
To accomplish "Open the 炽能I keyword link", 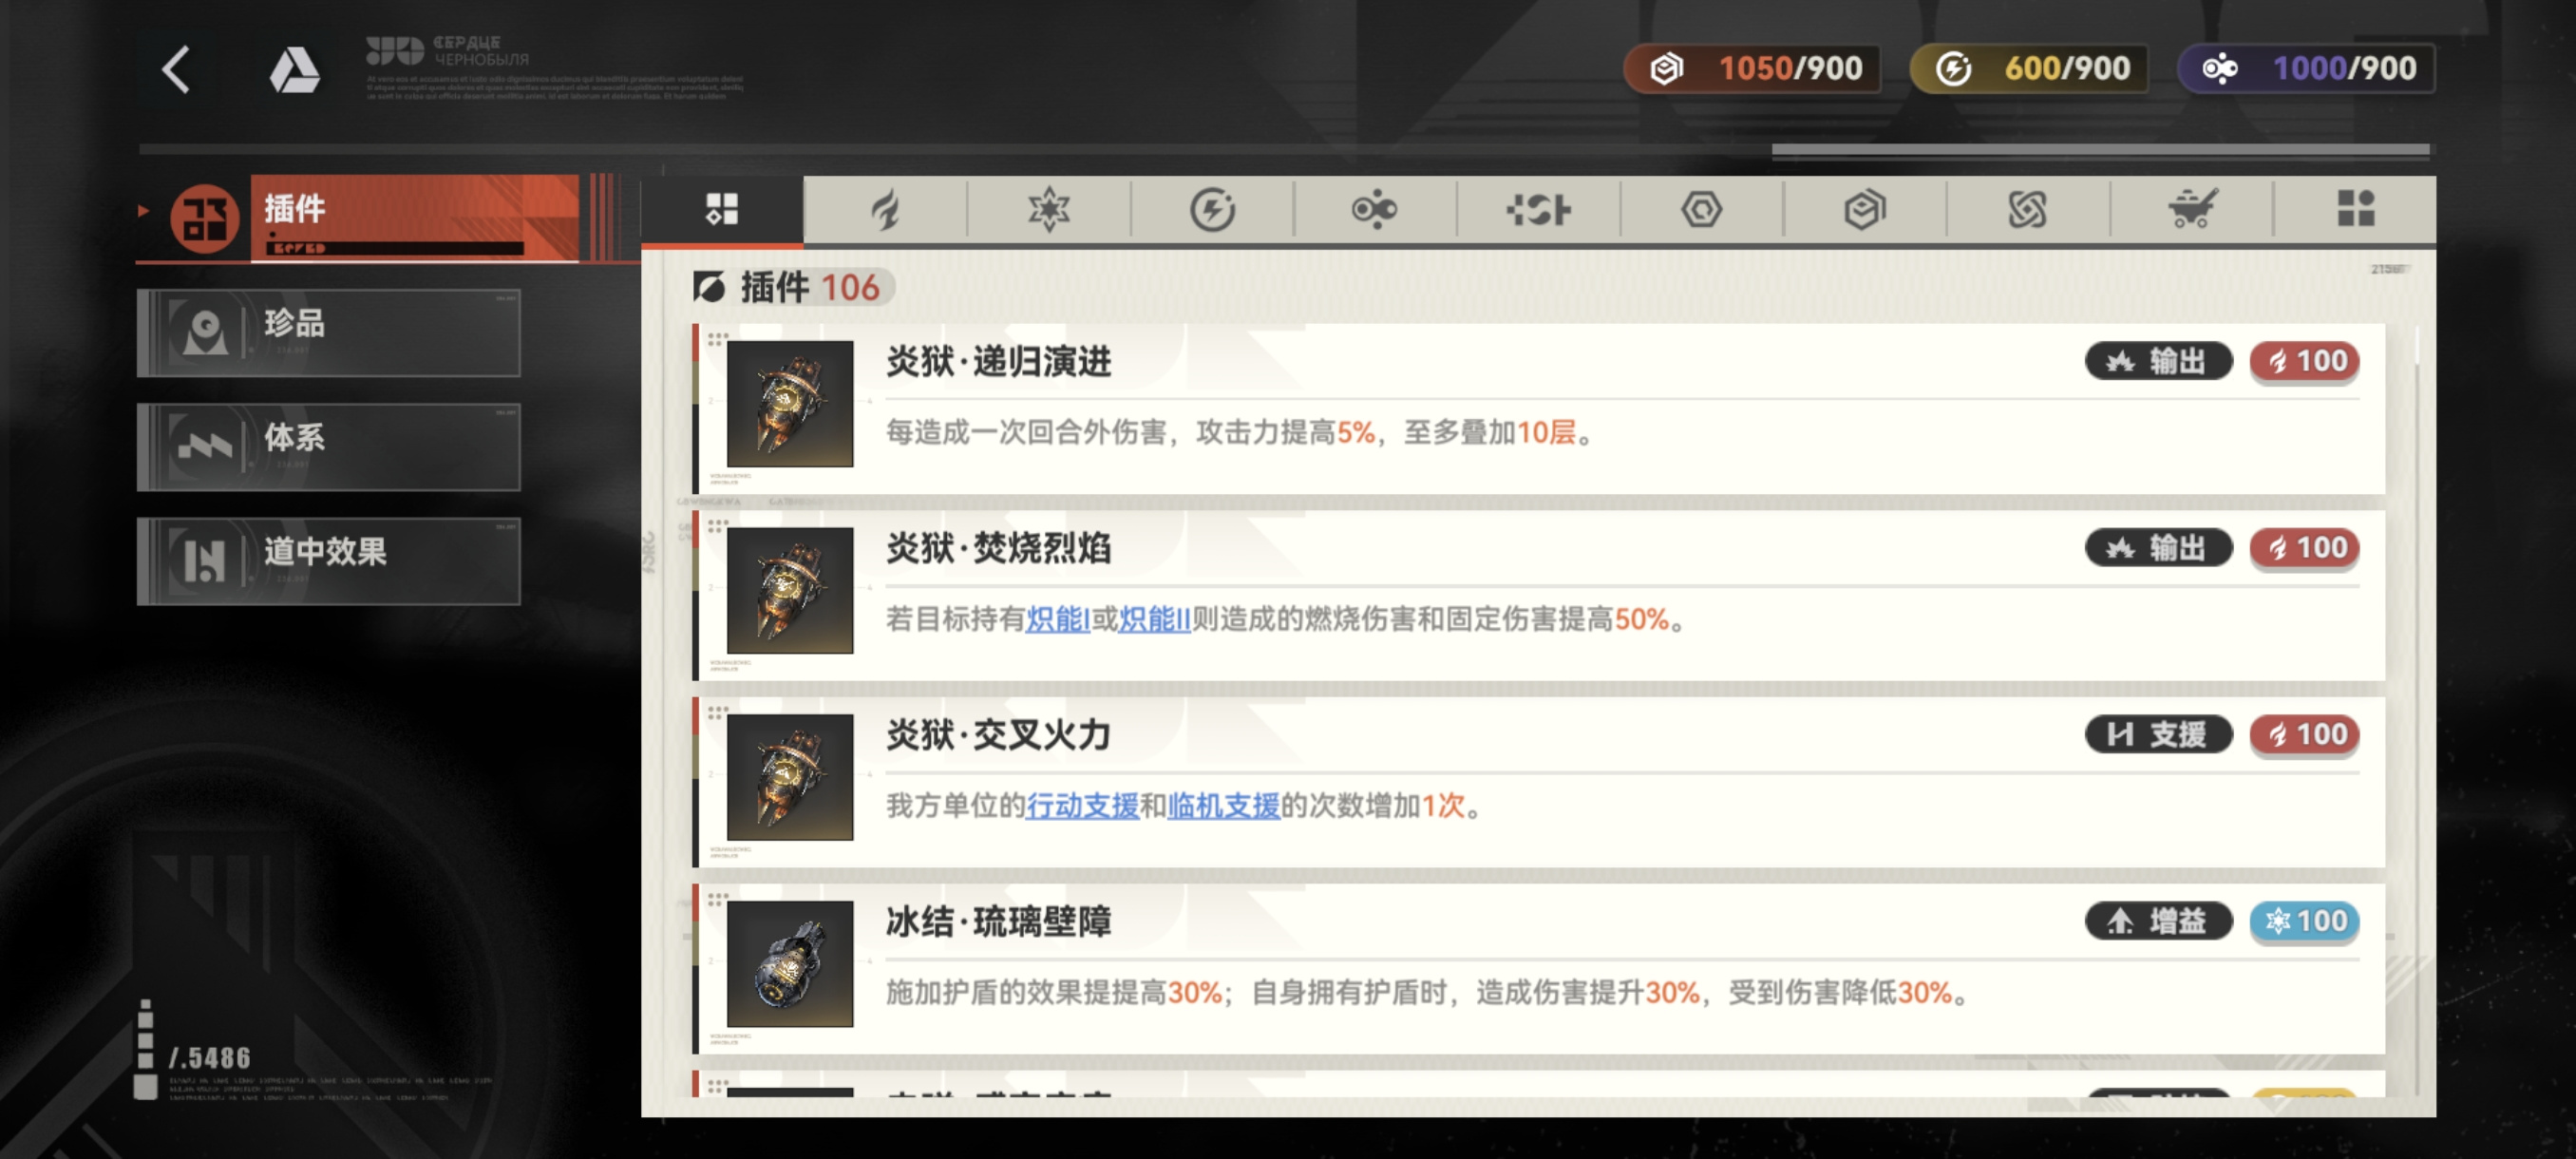I will tap(1057, 619).
